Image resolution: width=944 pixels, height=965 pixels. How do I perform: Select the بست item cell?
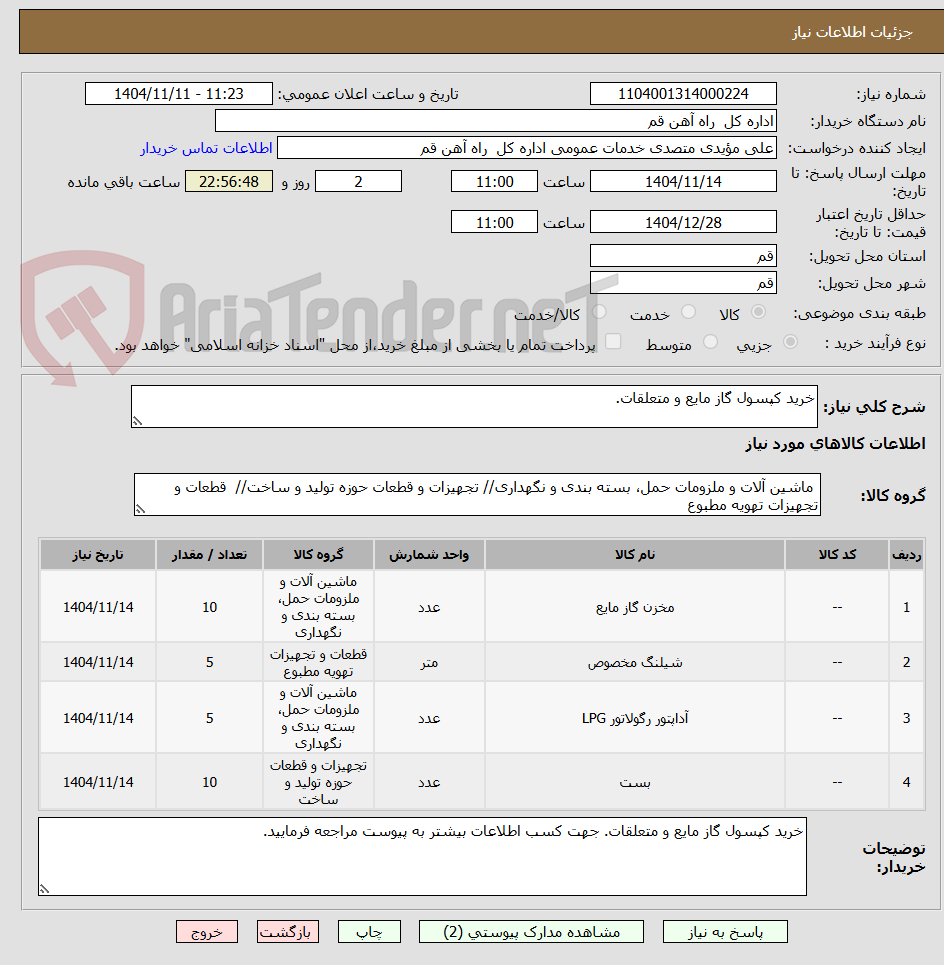[x=634, y=782]
